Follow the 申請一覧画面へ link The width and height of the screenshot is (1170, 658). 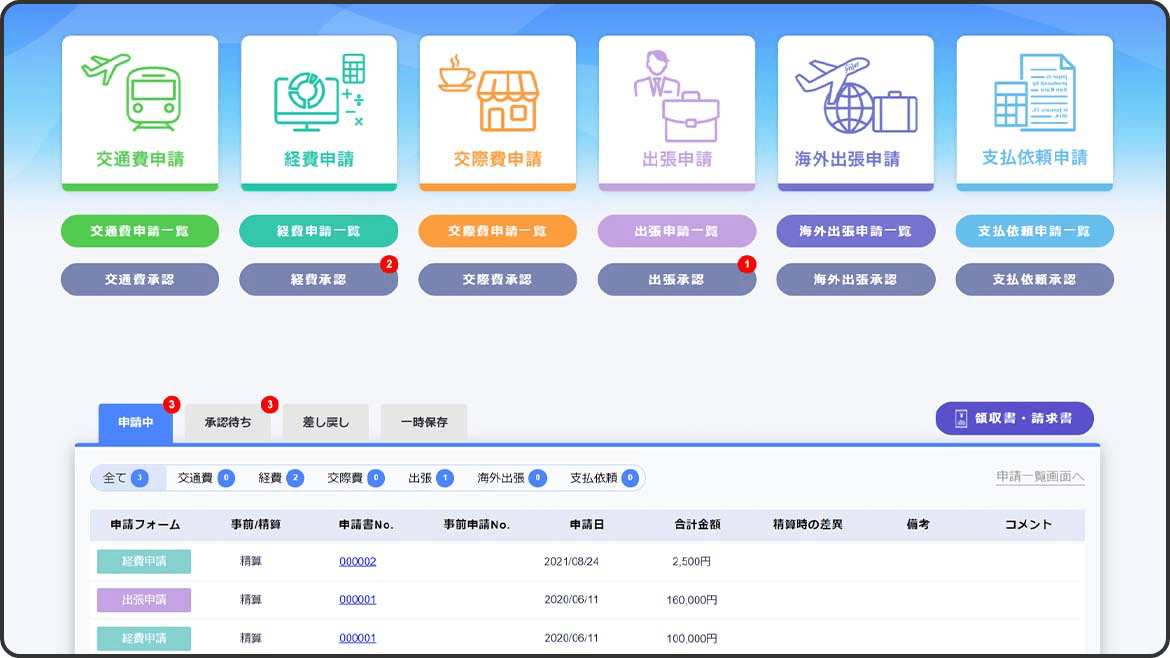click(x=1040, y=477)
